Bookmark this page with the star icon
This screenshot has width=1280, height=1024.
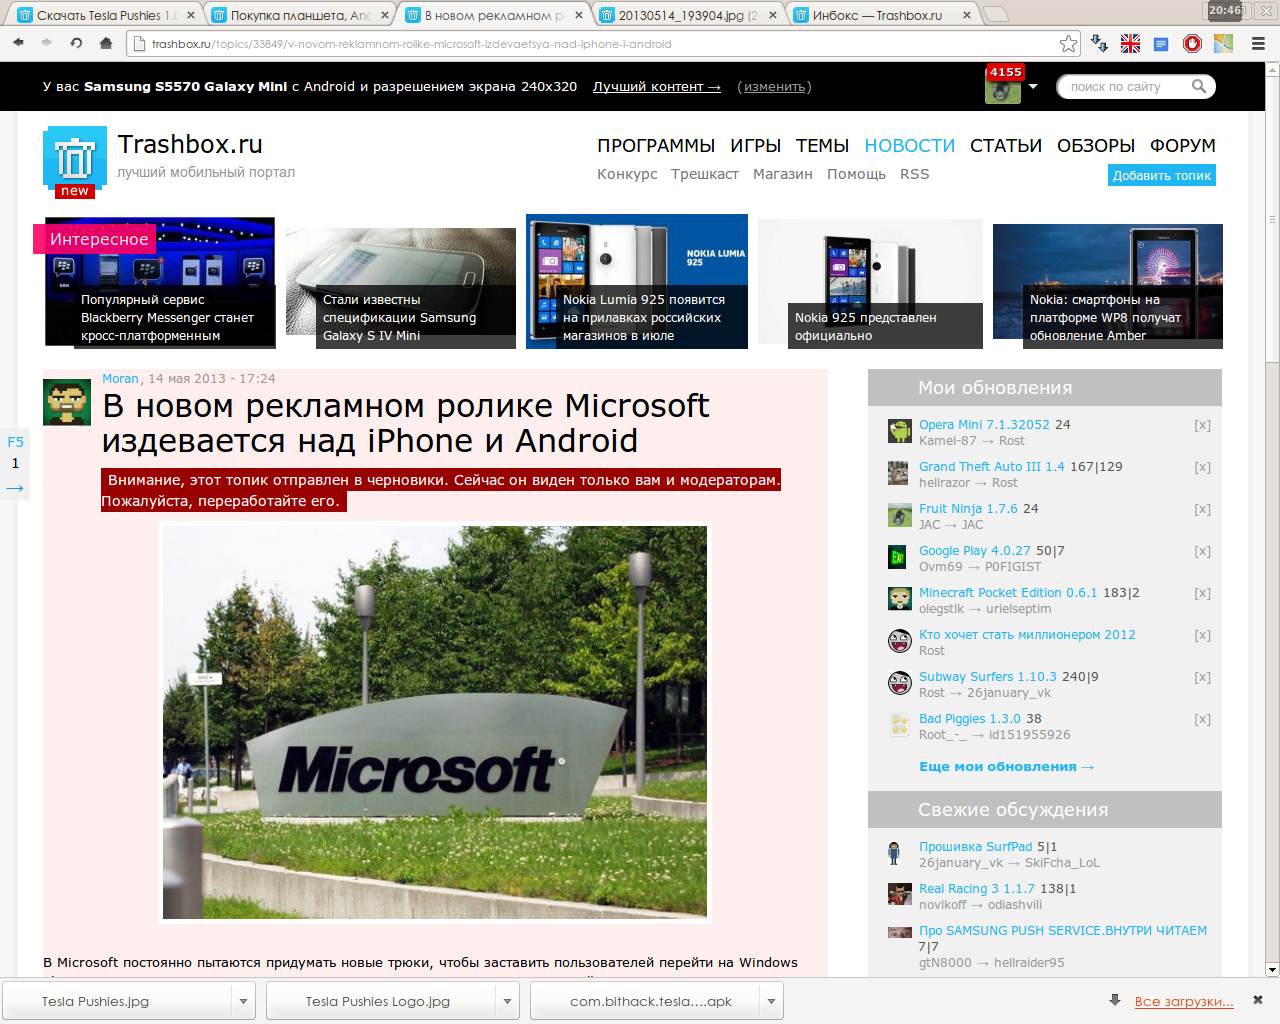1068,43
